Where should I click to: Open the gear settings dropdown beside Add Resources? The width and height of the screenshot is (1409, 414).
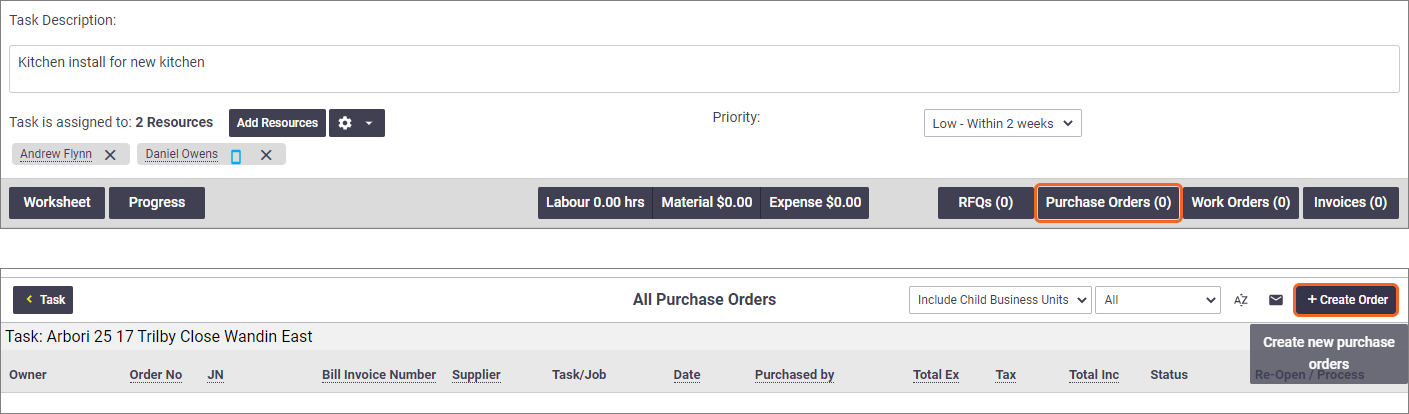(x=357, y=123)
